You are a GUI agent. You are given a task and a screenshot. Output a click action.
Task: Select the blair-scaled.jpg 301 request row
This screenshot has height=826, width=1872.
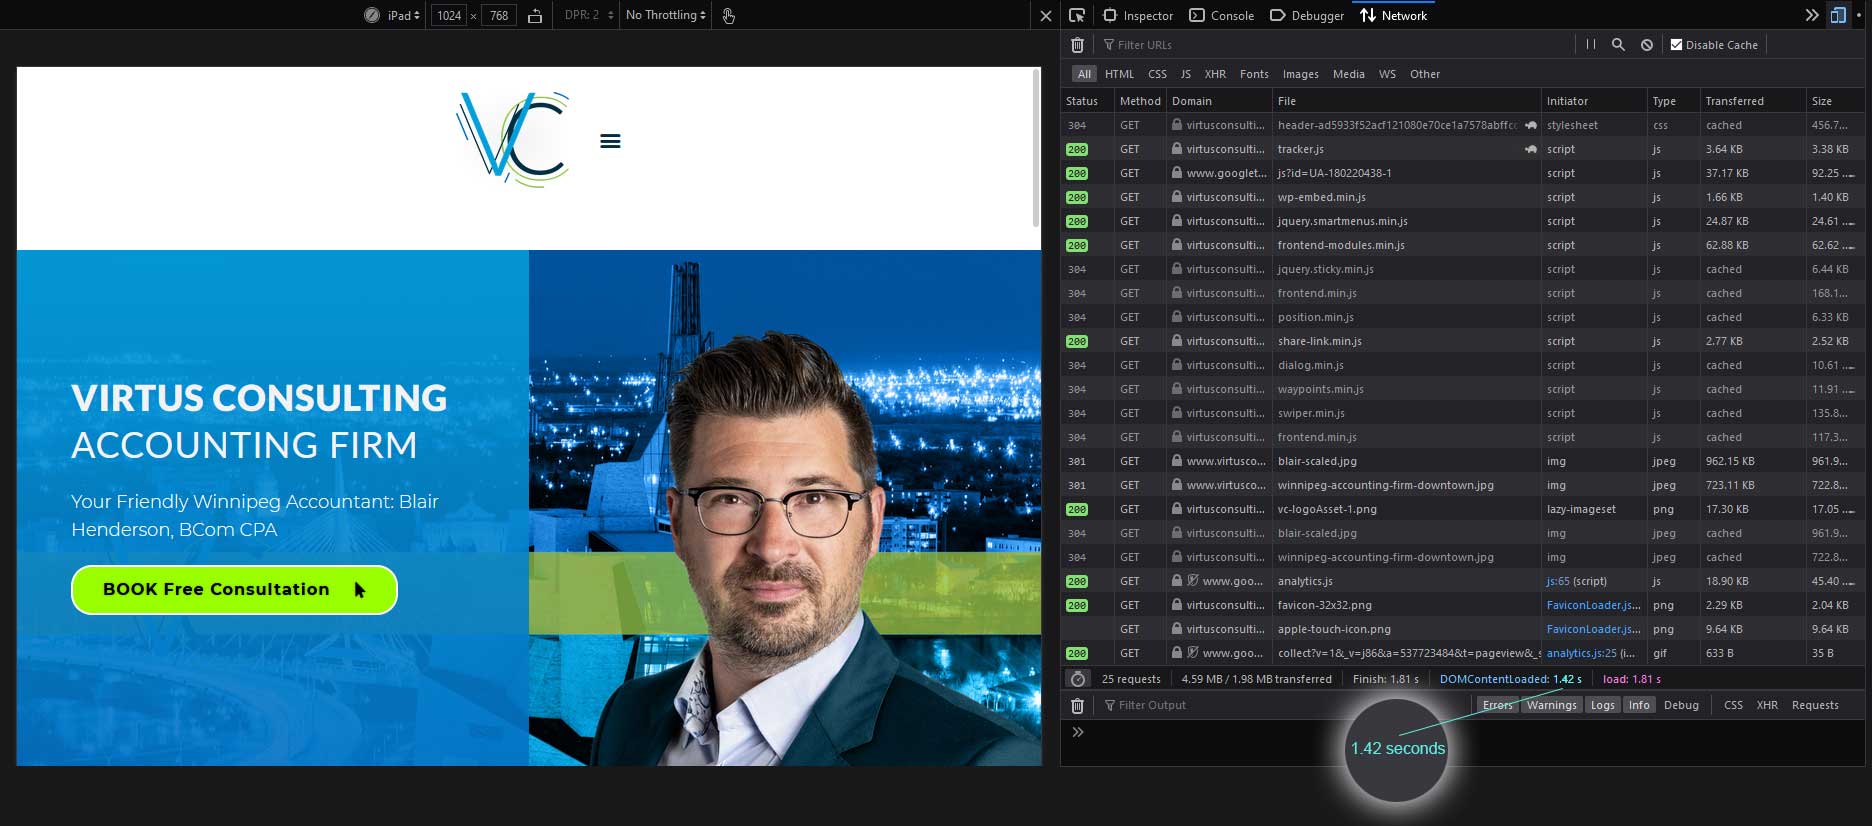coord(1462,461)
